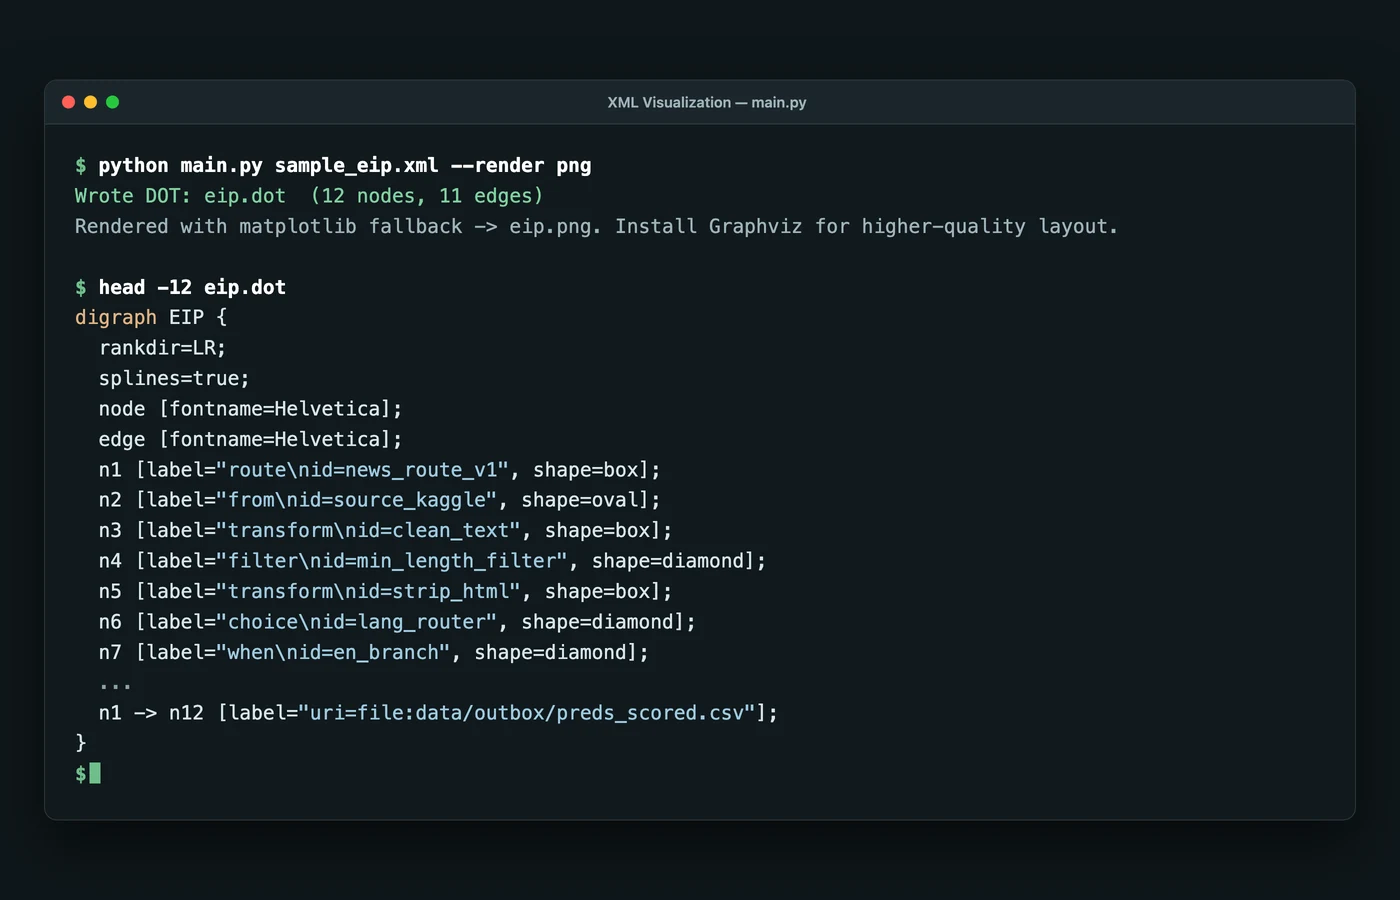
Task: Click the line 'edge [fontname=Helvetica];'
Action: 250,439
